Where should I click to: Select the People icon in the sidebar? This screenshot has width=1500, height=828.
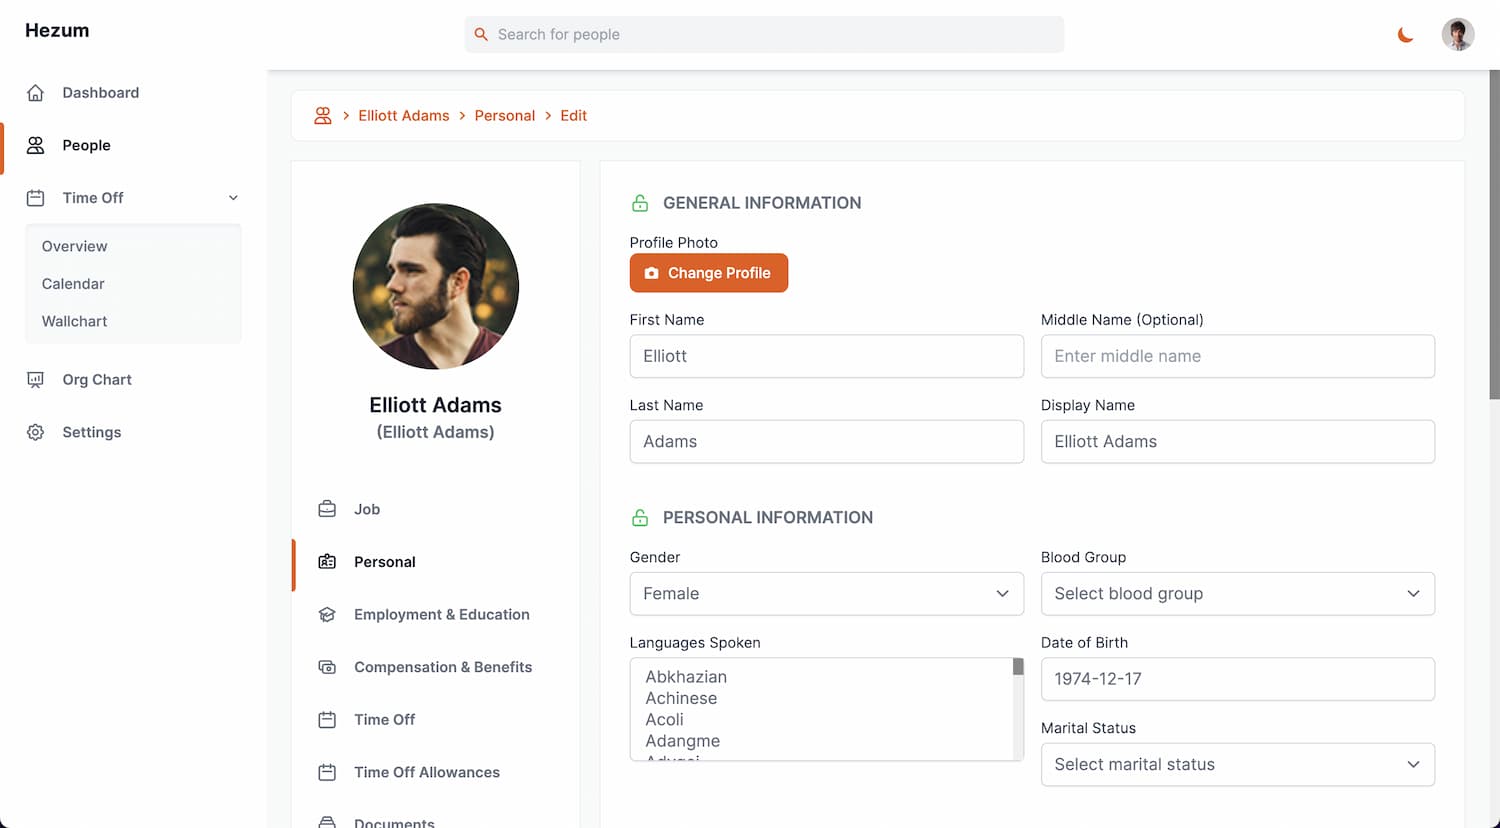pos(35,145)
